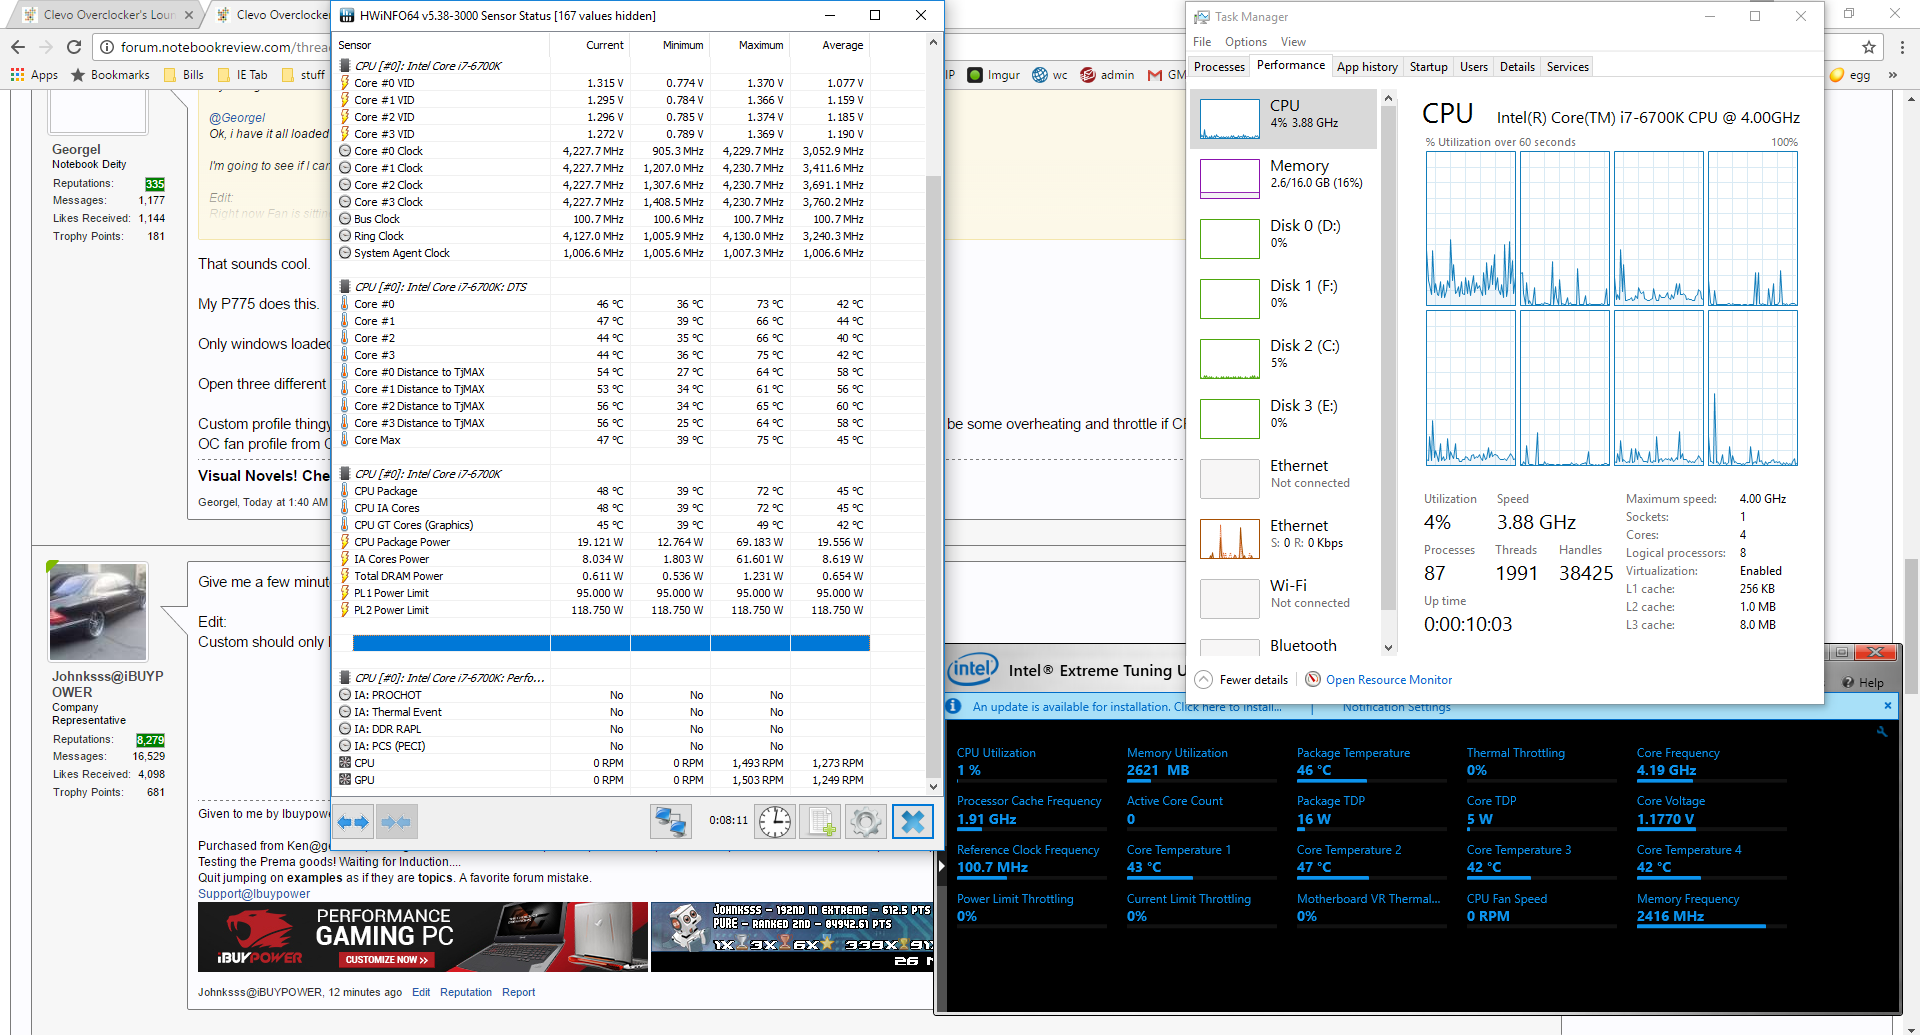Screen dimensions: 1920x1035
Task: Select Memory in Task Manager sidebar
Action: (1284, 179)
